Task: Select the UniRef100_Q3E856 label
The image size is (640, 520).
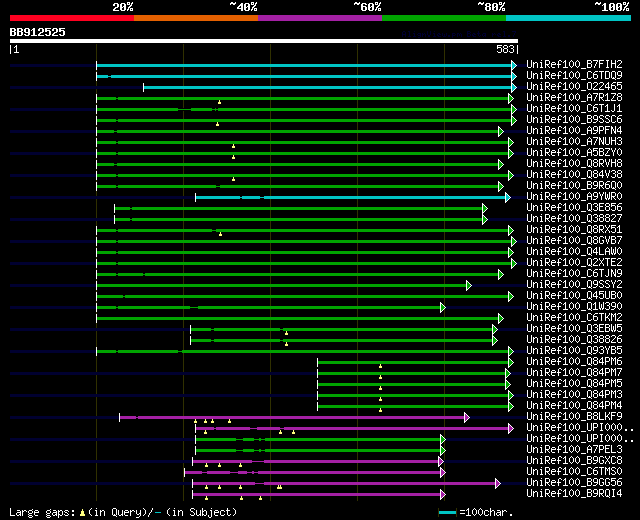Action: pyautogui.click(x=574, y=208)
